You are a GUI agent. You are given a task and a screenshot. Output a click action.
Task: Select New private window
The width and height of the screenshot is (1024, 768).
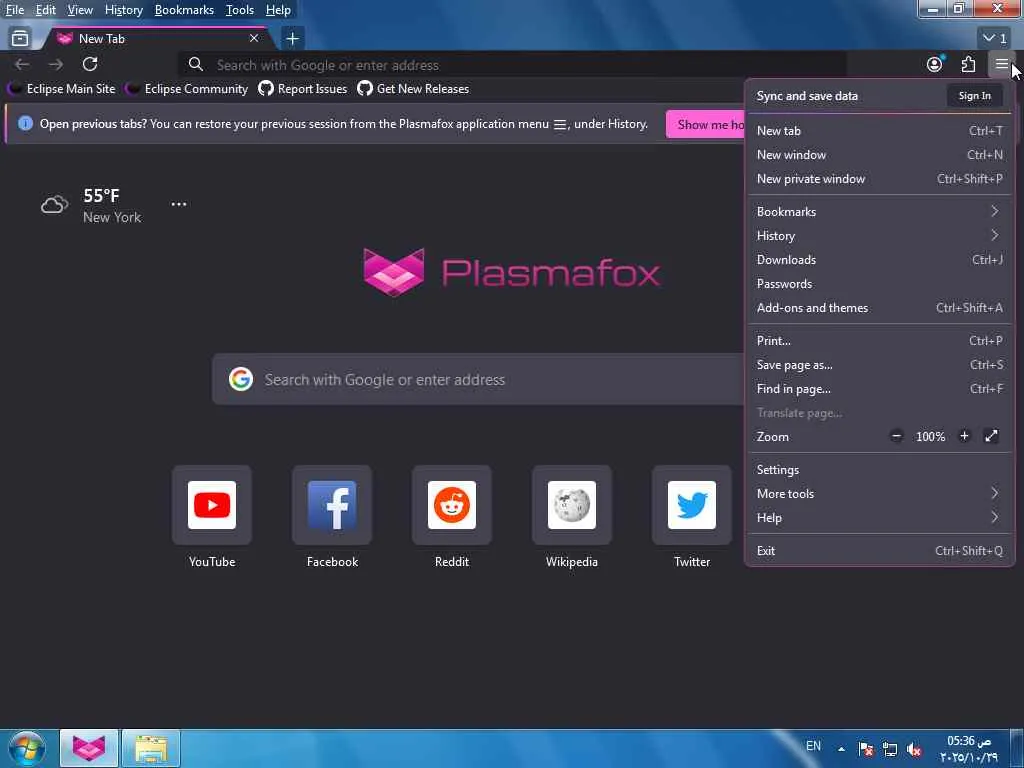coord(879,179)
